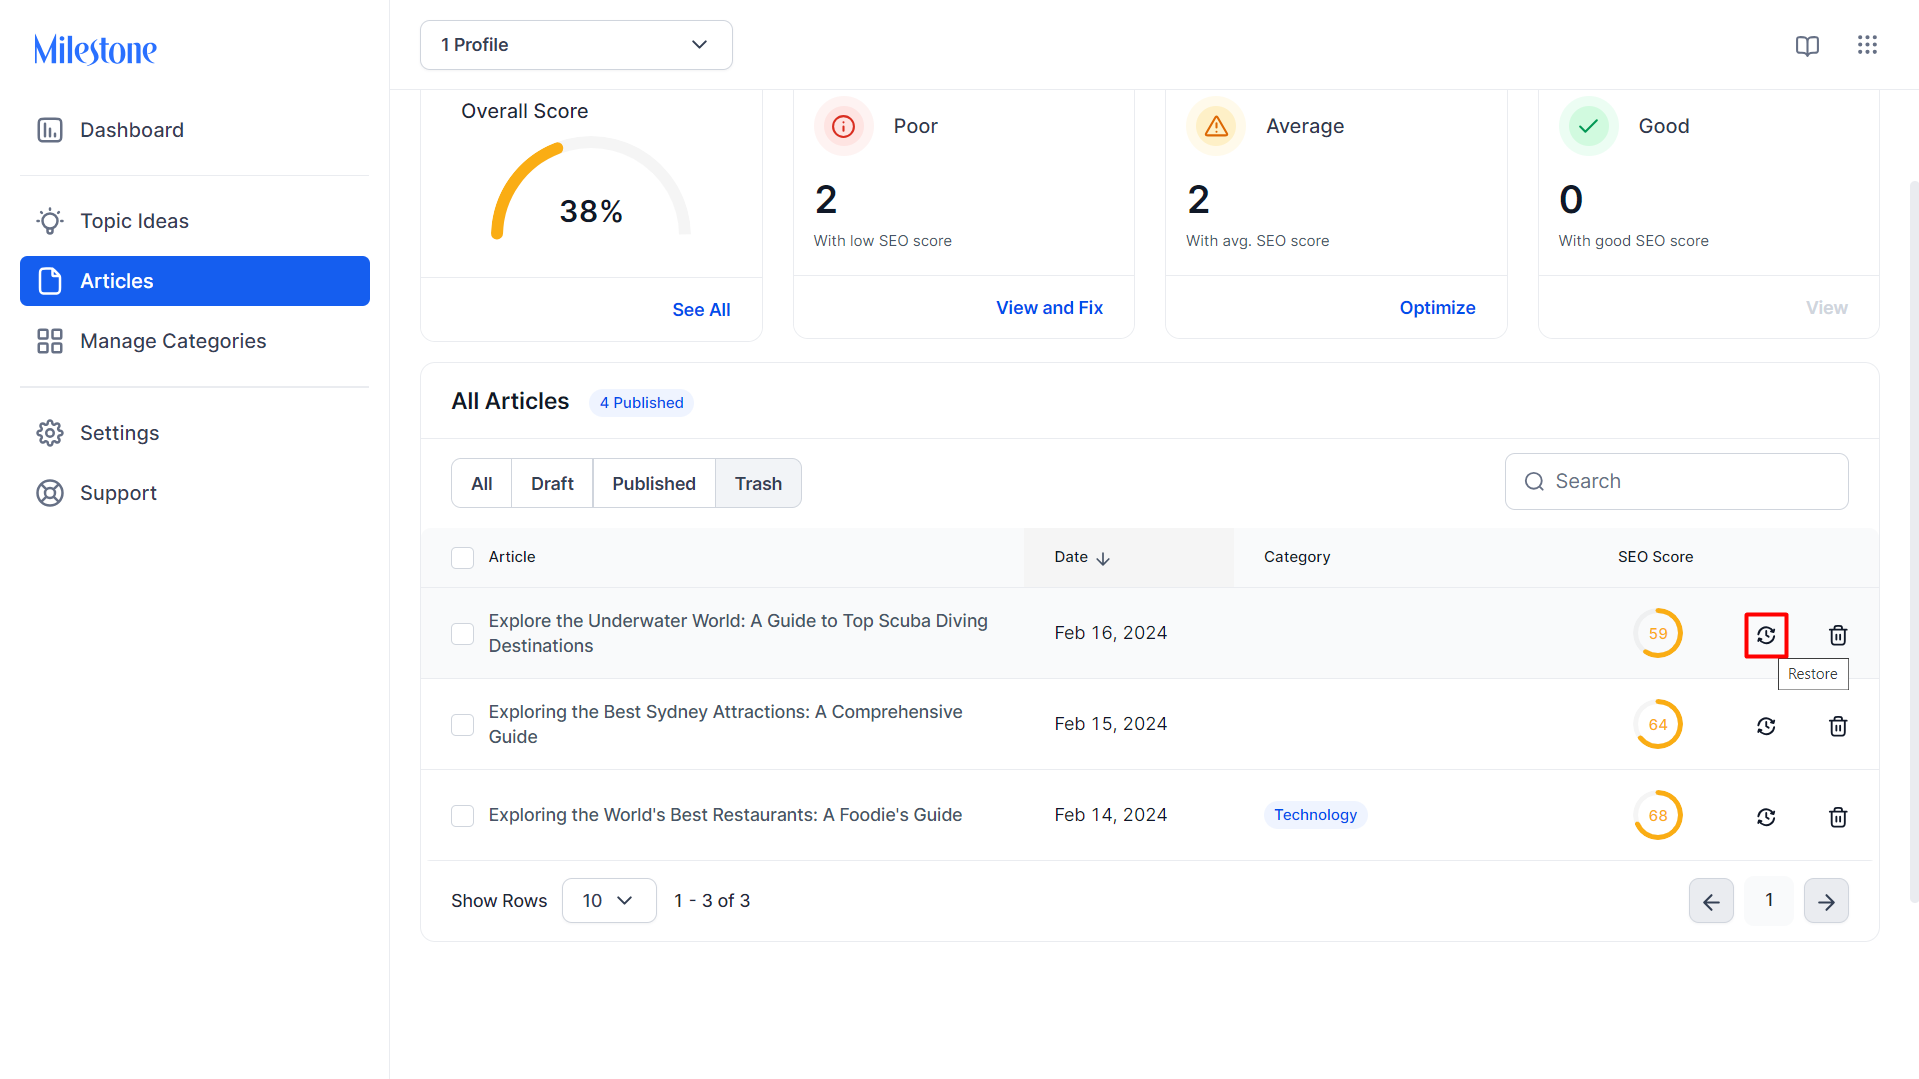Click the 4 Published badge
1919x1079 pixels.
tap(641, 403)
